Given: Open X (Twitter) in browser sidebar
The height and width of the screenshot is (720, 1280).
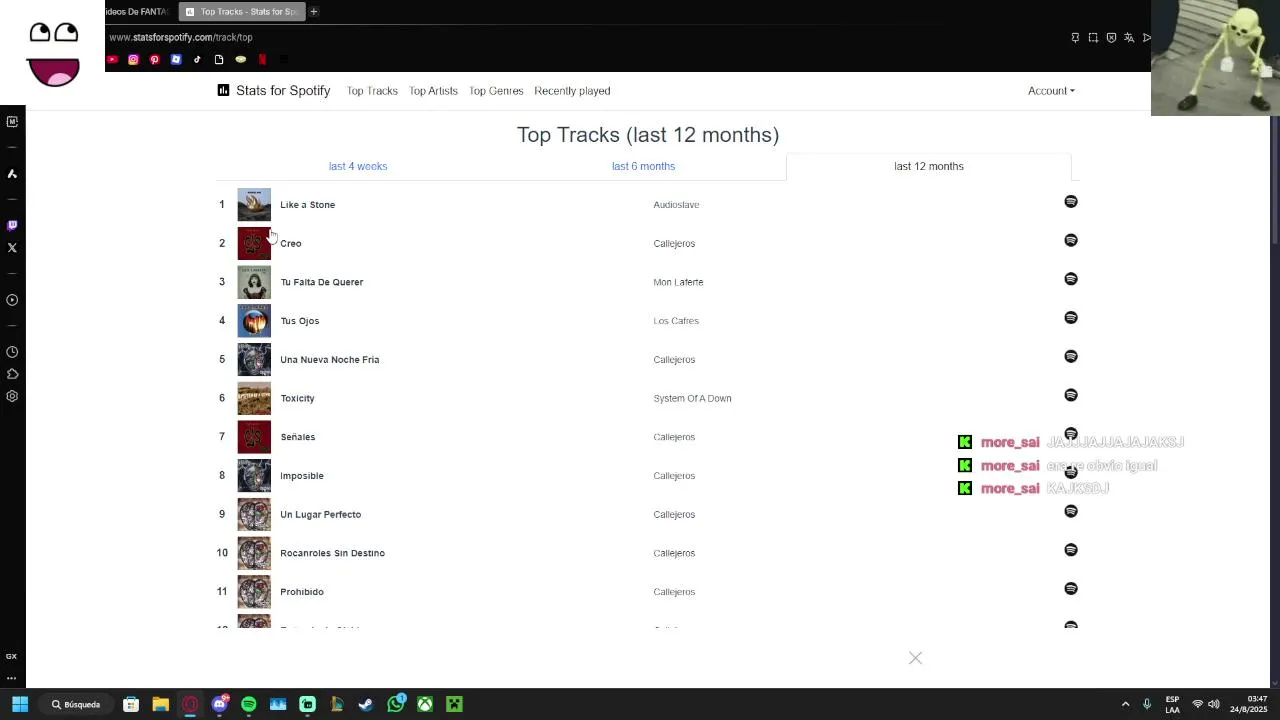Looking at the screenshot, I should click(12, 248).
